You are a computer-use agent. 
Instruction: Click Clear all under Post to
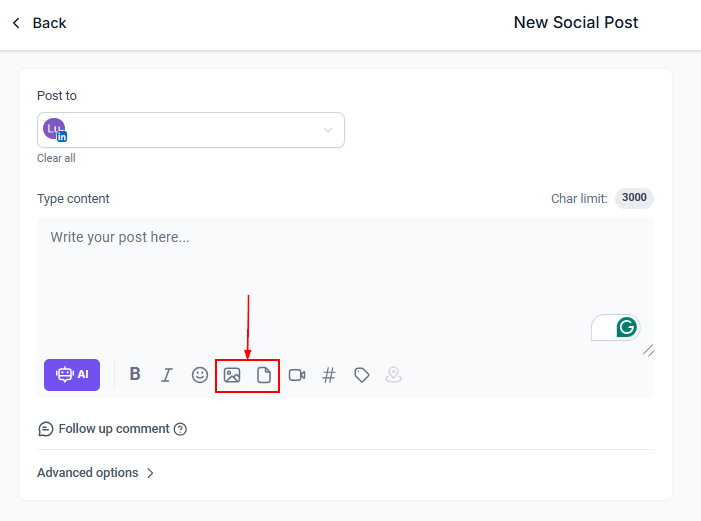[56, 158]
